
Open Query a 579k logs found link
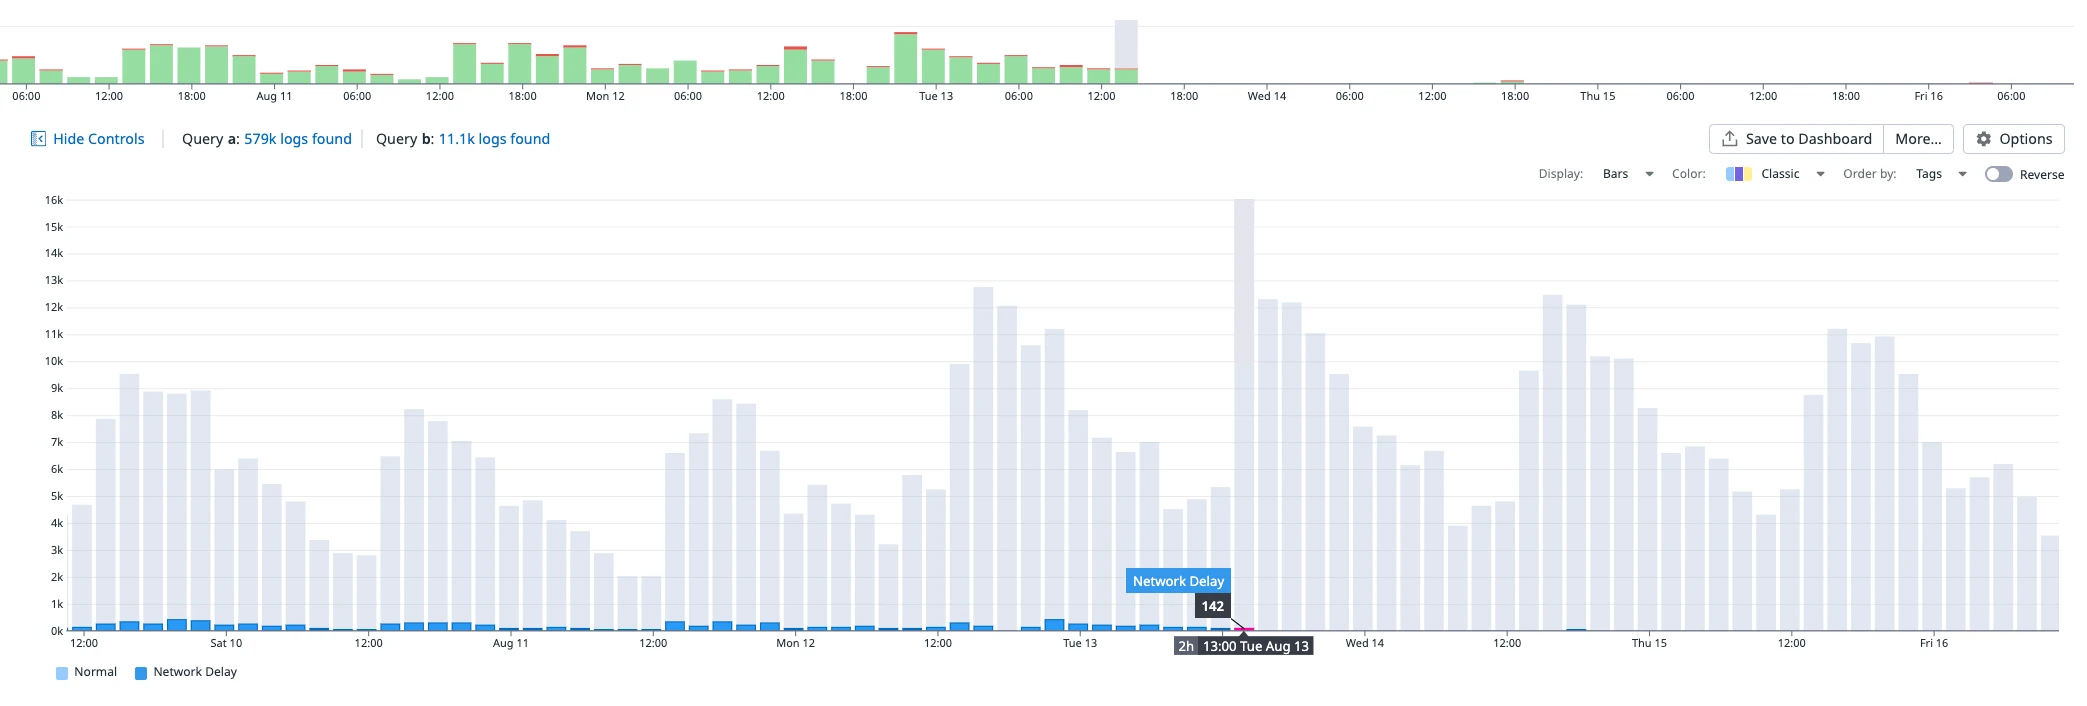coord(297,139)
